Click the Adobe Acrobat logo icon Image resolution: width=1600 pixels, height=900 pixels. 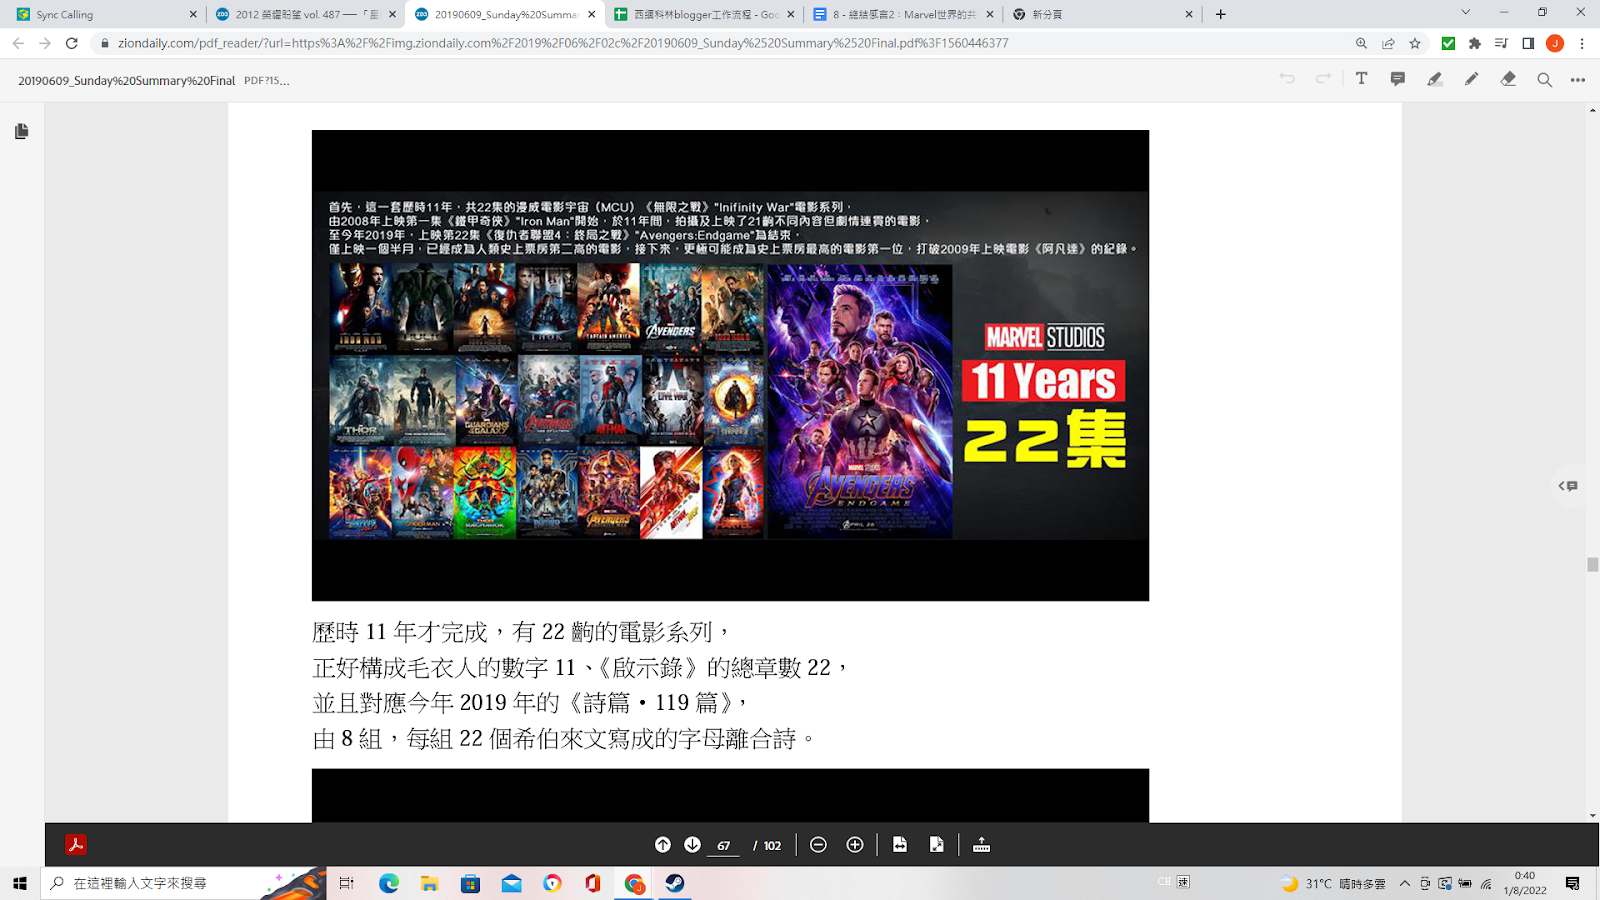tap(76, 845)
